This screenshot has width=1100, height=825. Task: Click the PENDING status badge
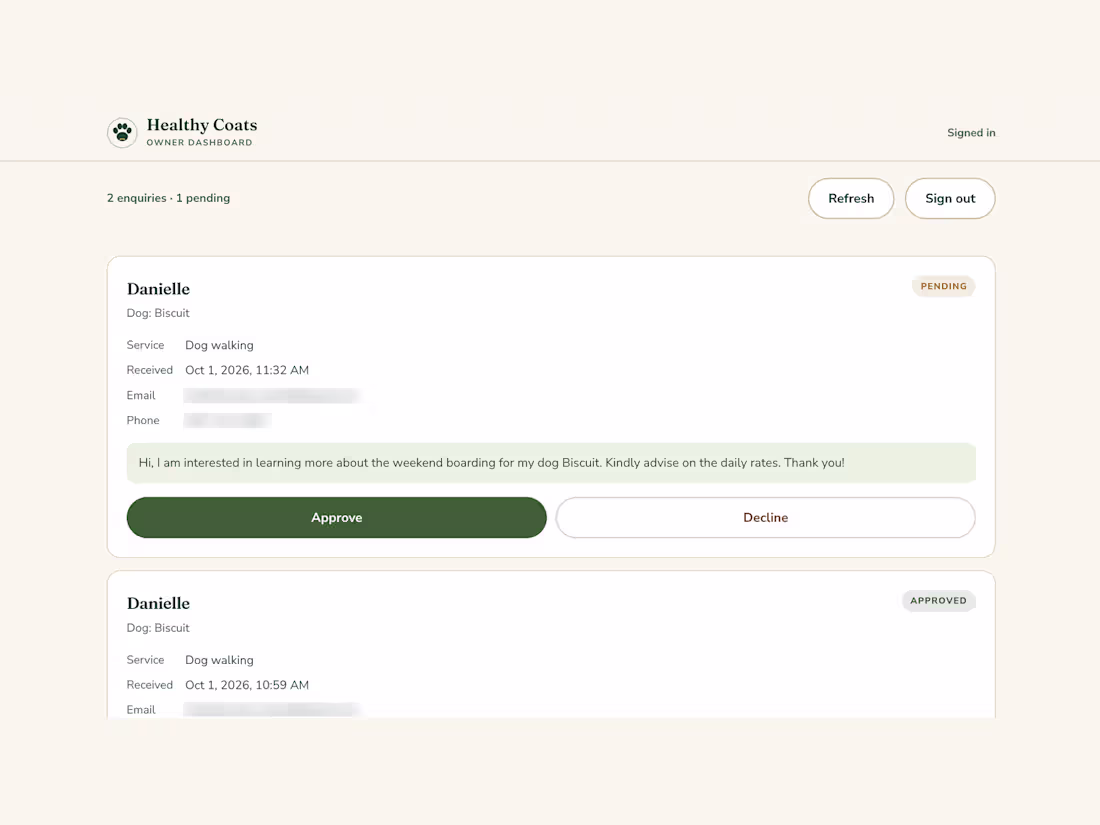(944, 286)
